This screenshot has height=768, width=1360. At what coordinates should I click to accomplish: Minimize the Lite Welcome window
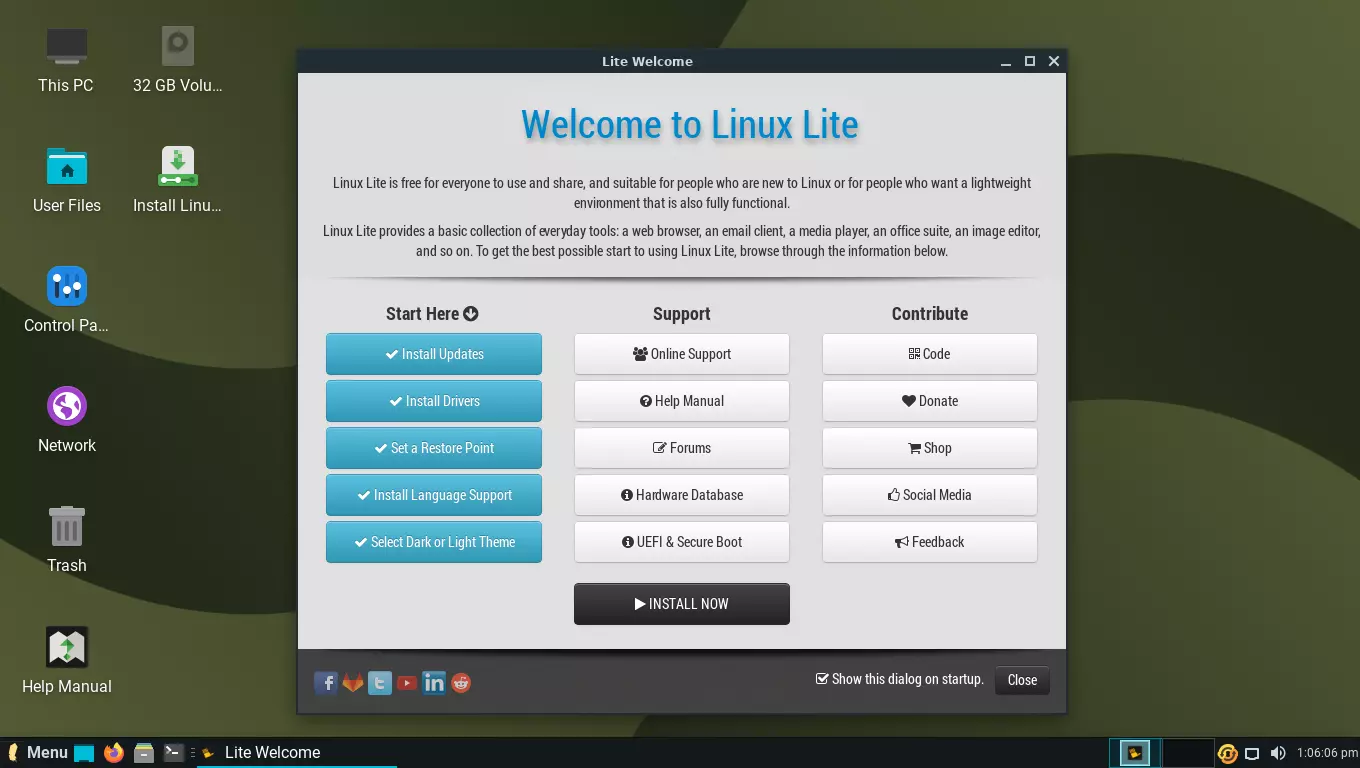(1006, 62)
